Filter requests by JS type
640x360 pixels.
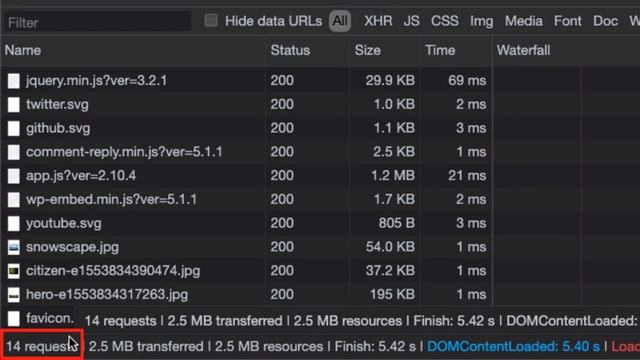[x=411, y=21]
